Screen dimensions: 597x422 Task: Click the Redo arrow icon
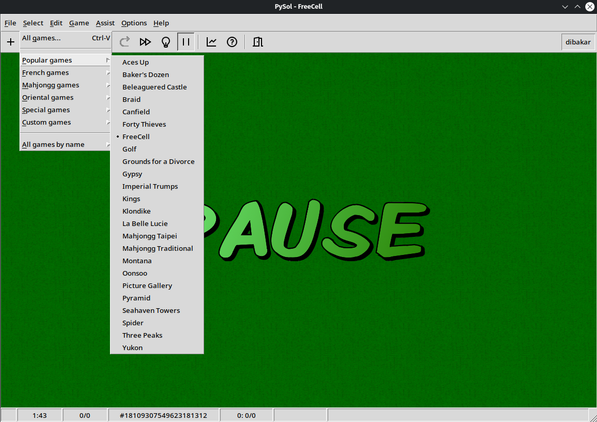click(125, 42)
